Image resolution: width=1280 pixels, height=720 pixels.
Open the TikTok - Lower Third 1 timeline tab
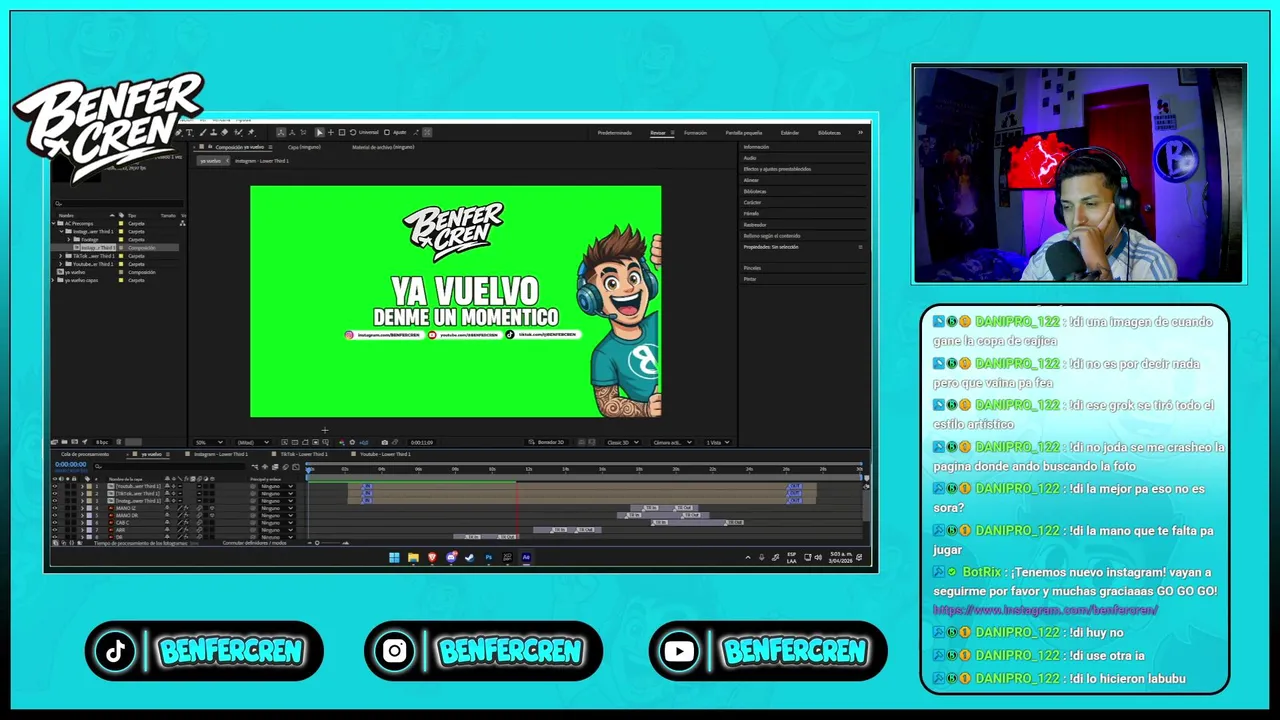304,454
